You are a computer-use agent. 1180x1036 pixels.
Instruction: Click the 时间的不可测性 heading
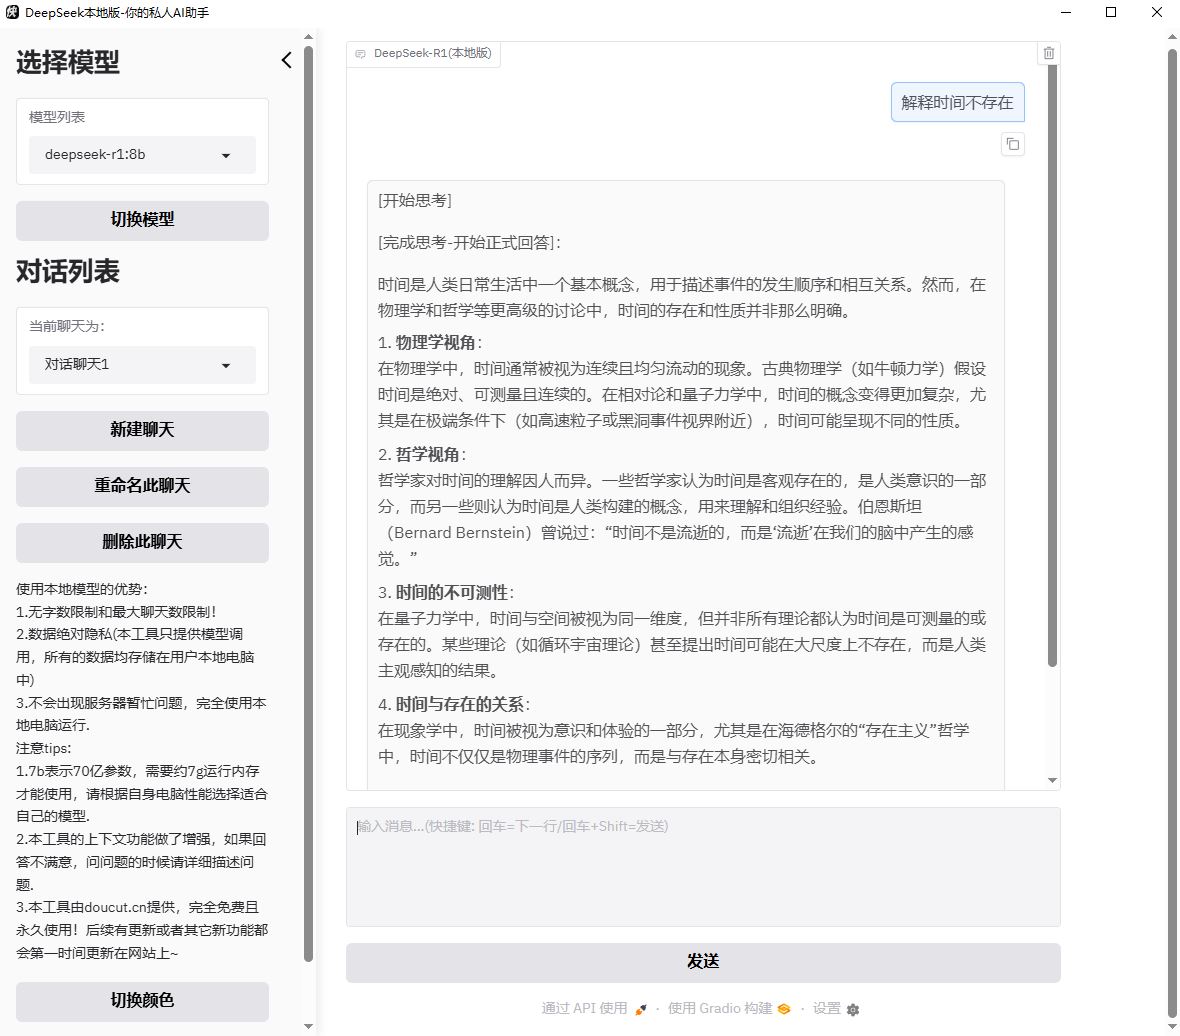452,593
